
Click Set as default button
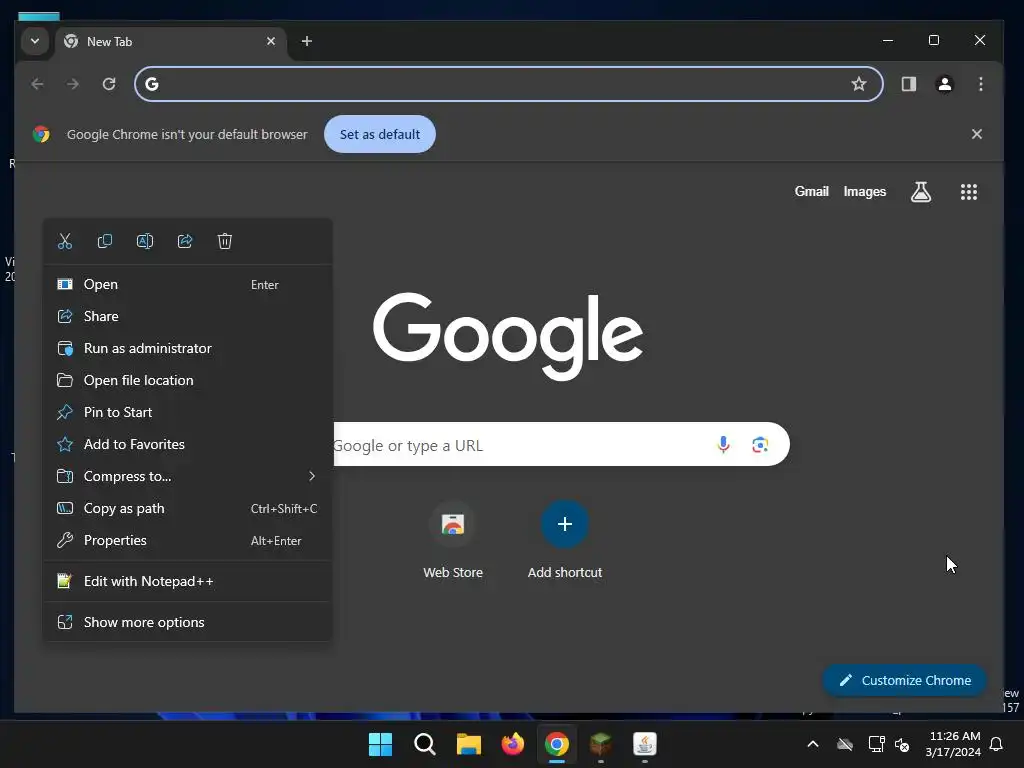coord(380,135)
